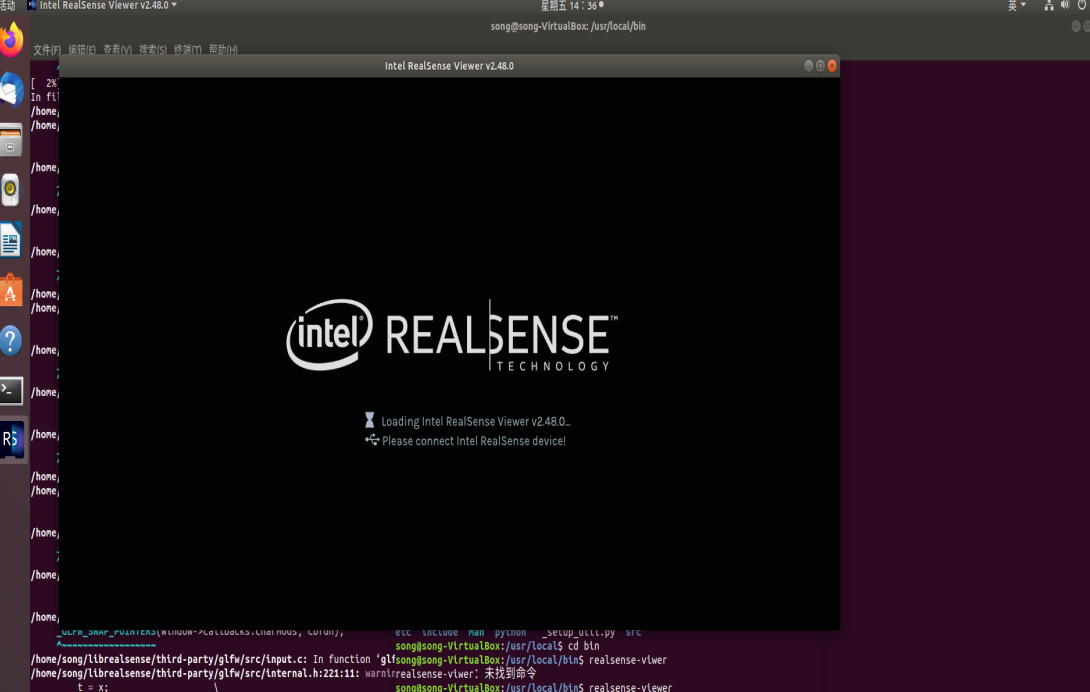Open Ubuntu Software store icon
This screenshot has height=692, width=1090.
click(11, 290)
